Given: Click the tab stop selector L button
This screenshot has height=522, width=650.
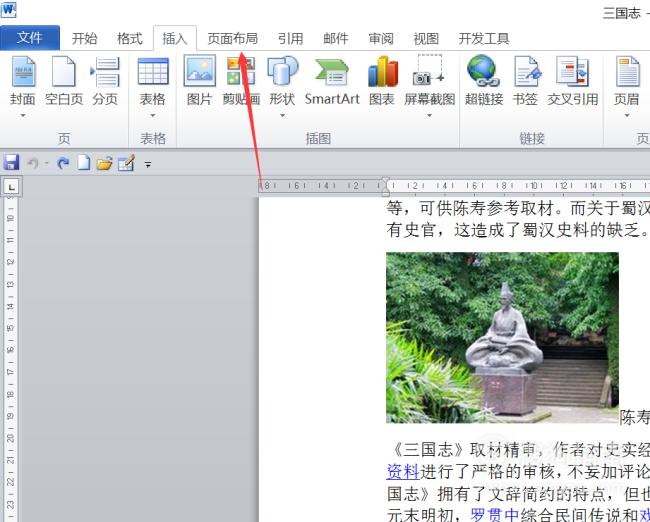Looking at the screenshot, I should coord(12,187).
